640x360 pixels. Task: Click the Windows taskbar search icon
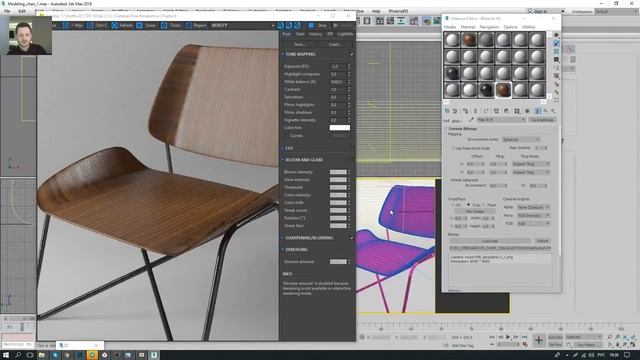click(x=18, y=355)
